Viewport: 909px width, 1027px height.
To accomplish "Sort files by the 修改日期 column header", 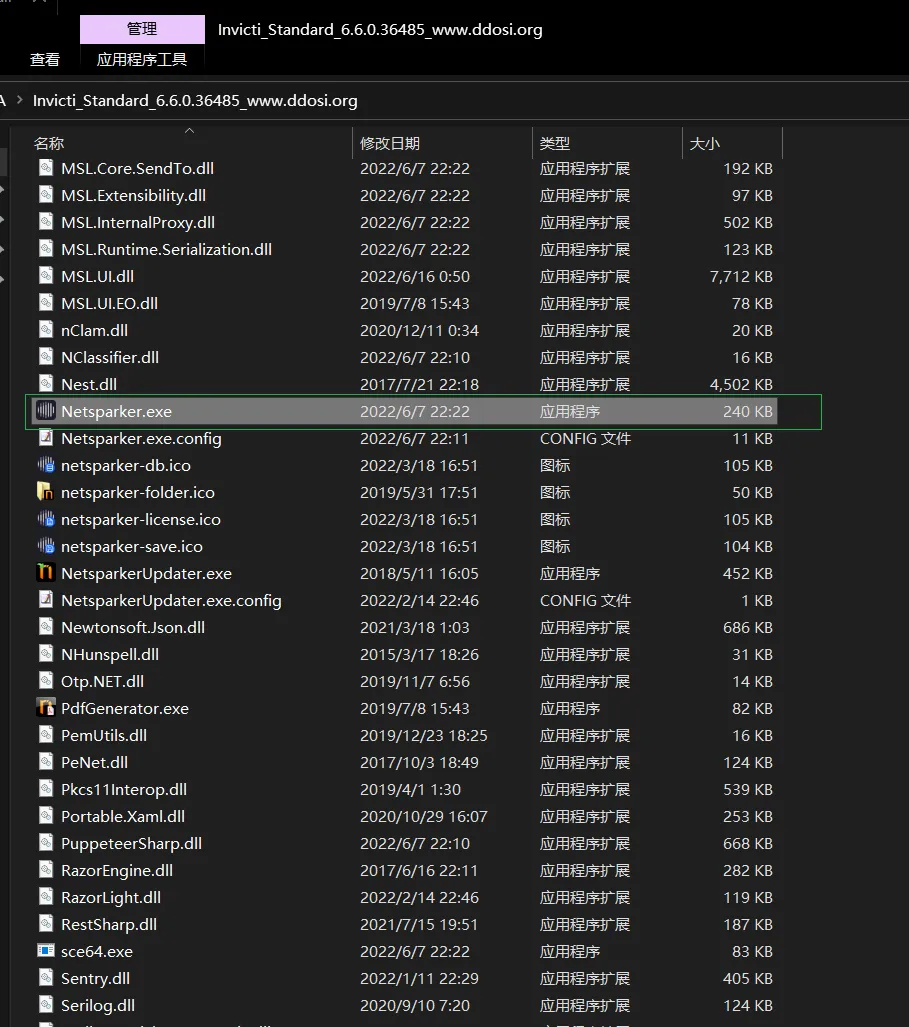I will click(390, 143).
